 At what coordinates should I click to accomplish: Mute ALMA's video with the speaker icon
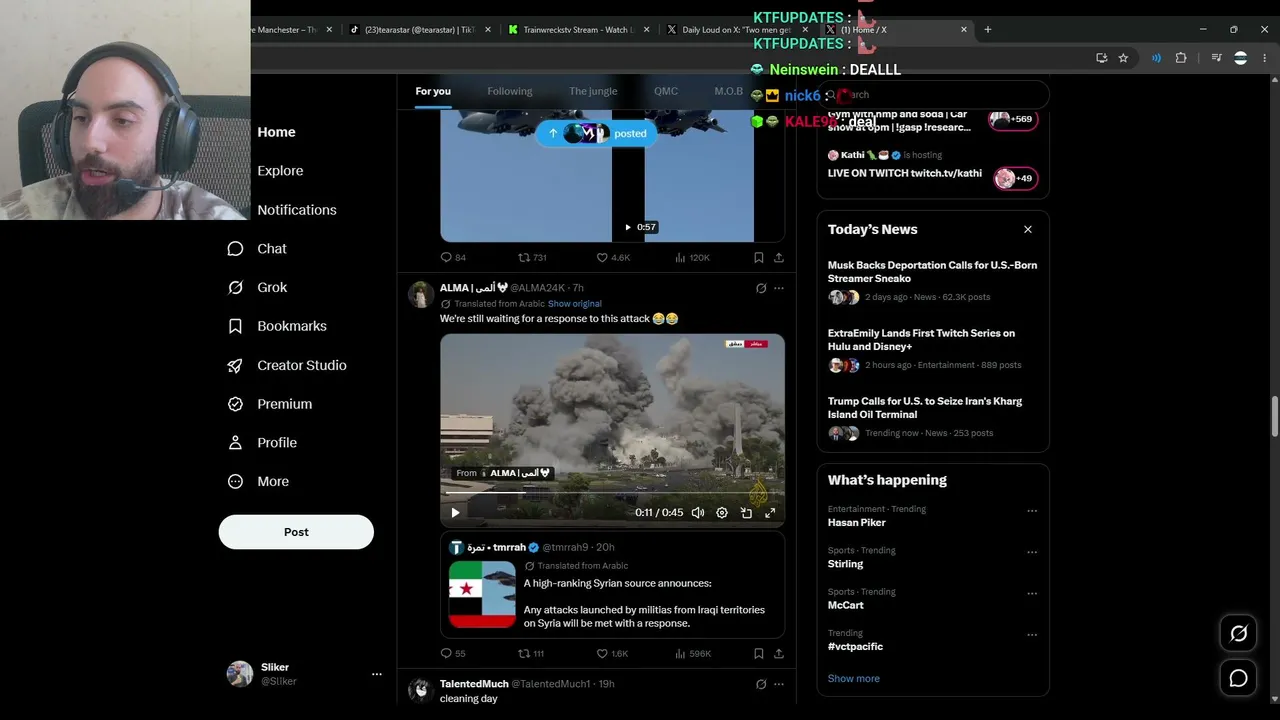coord(698,513)
